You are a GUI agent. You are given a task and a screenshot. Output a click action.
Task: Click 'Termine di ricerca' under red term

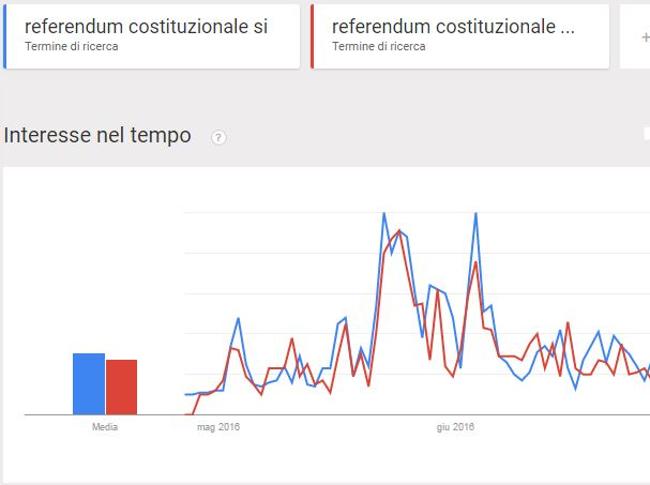point(378,46)
